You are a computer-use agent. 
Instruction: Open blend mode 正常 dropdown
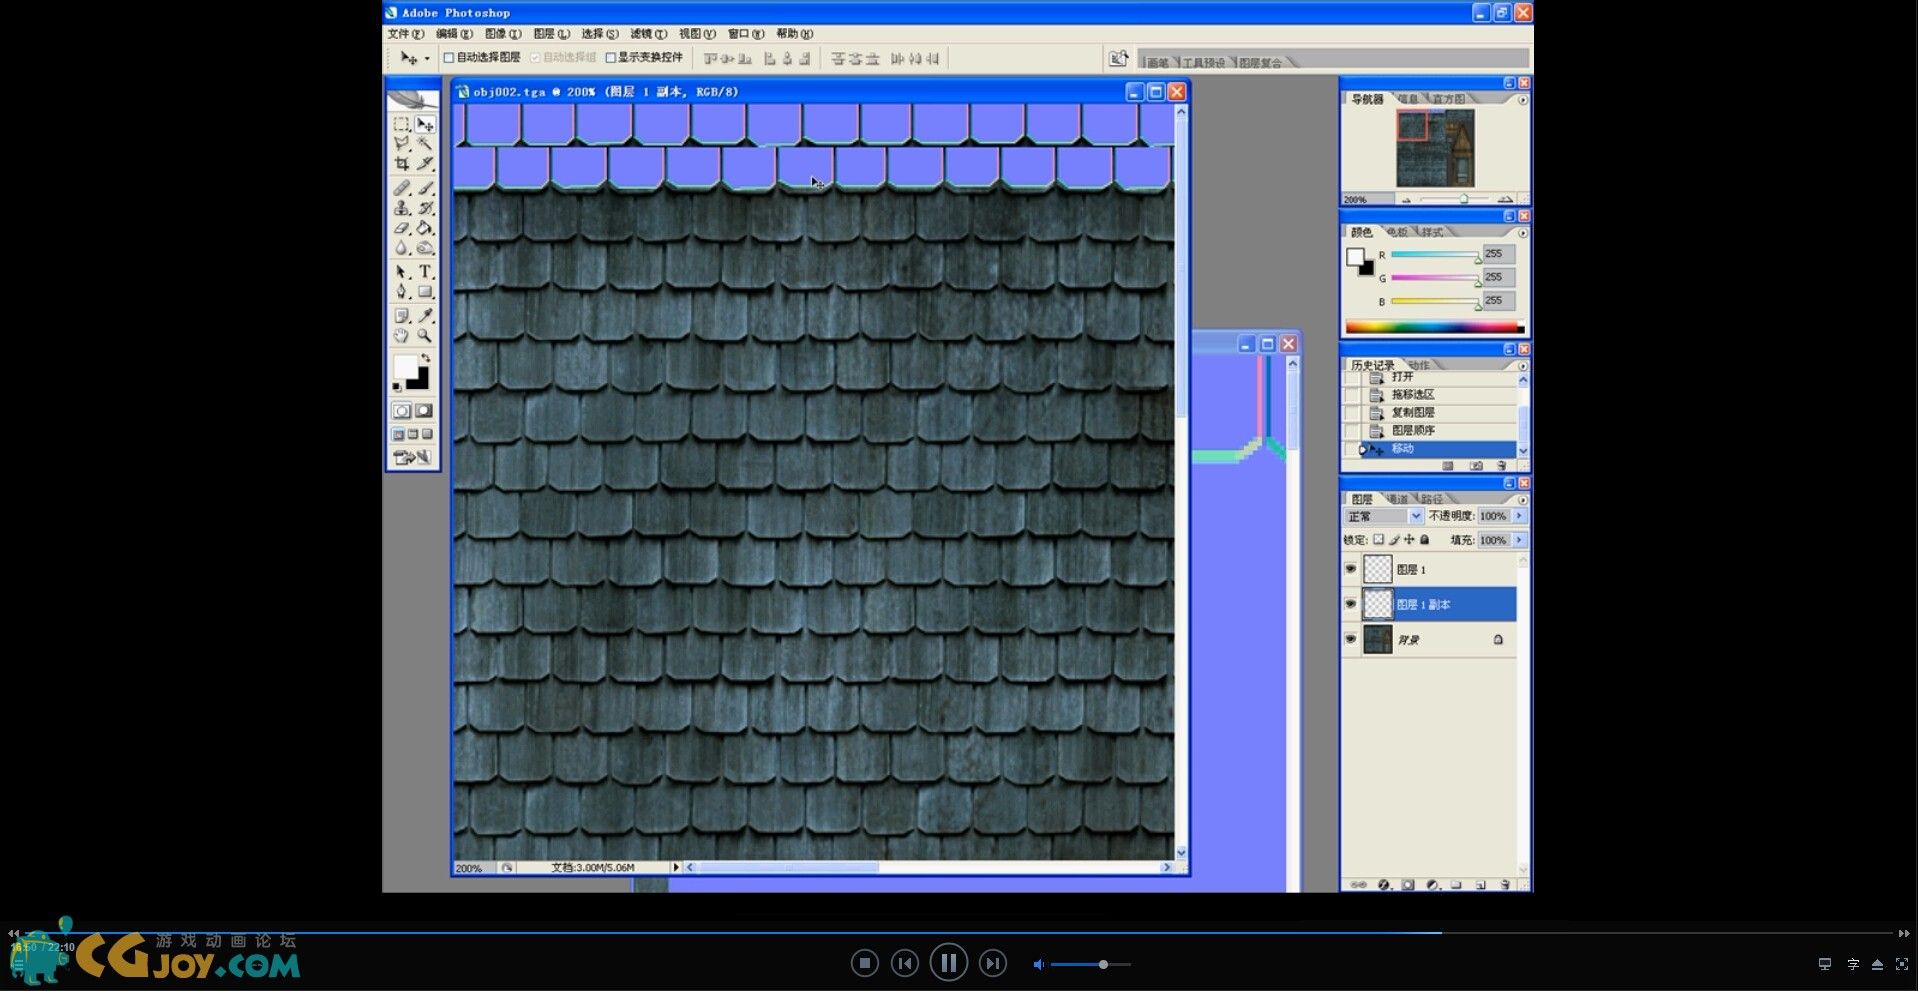pos(1384,516)
